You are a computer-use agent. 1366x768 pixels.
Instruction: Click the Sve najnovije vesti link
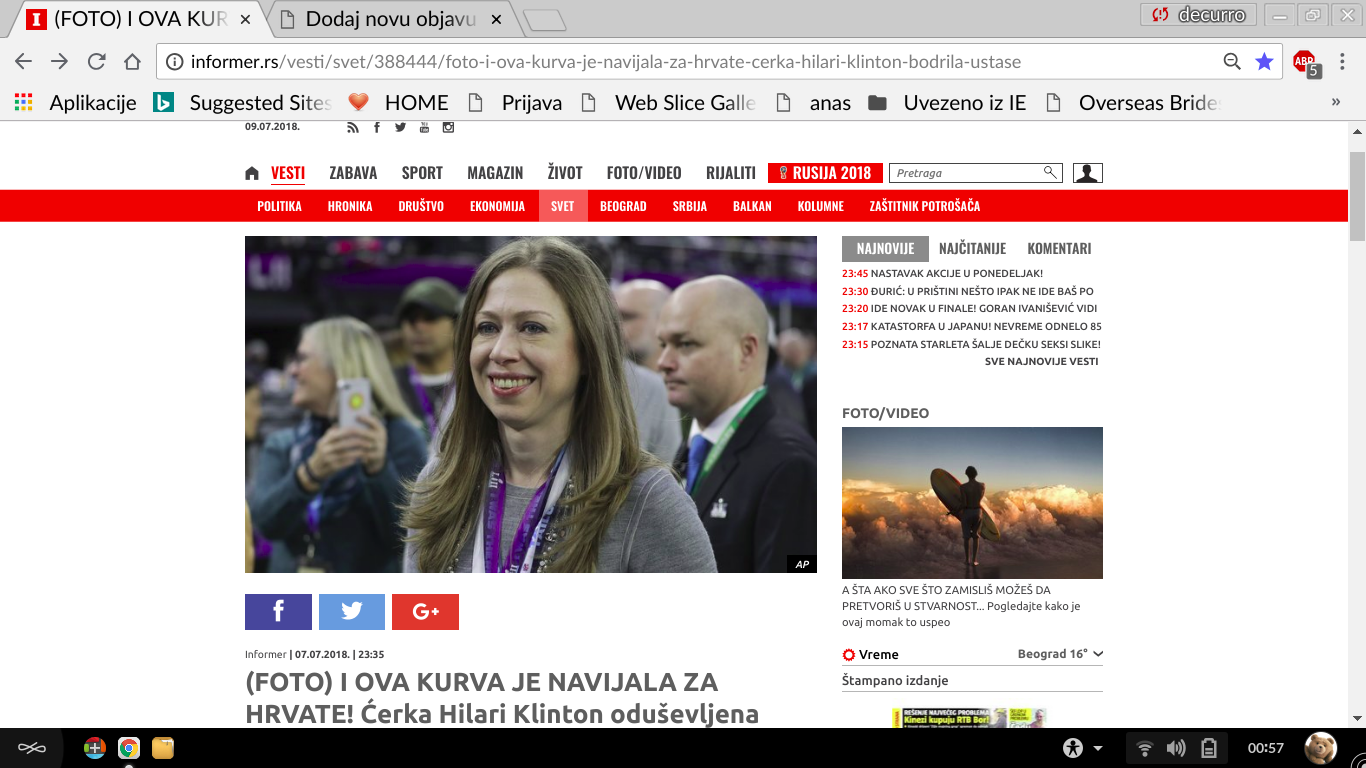(x=1041, y=361)
